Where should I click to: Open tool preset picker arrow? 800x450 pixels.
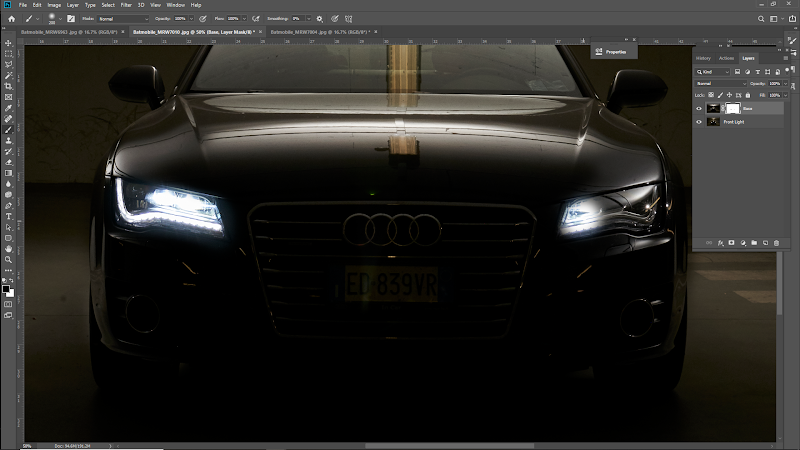tap(37, 19)
